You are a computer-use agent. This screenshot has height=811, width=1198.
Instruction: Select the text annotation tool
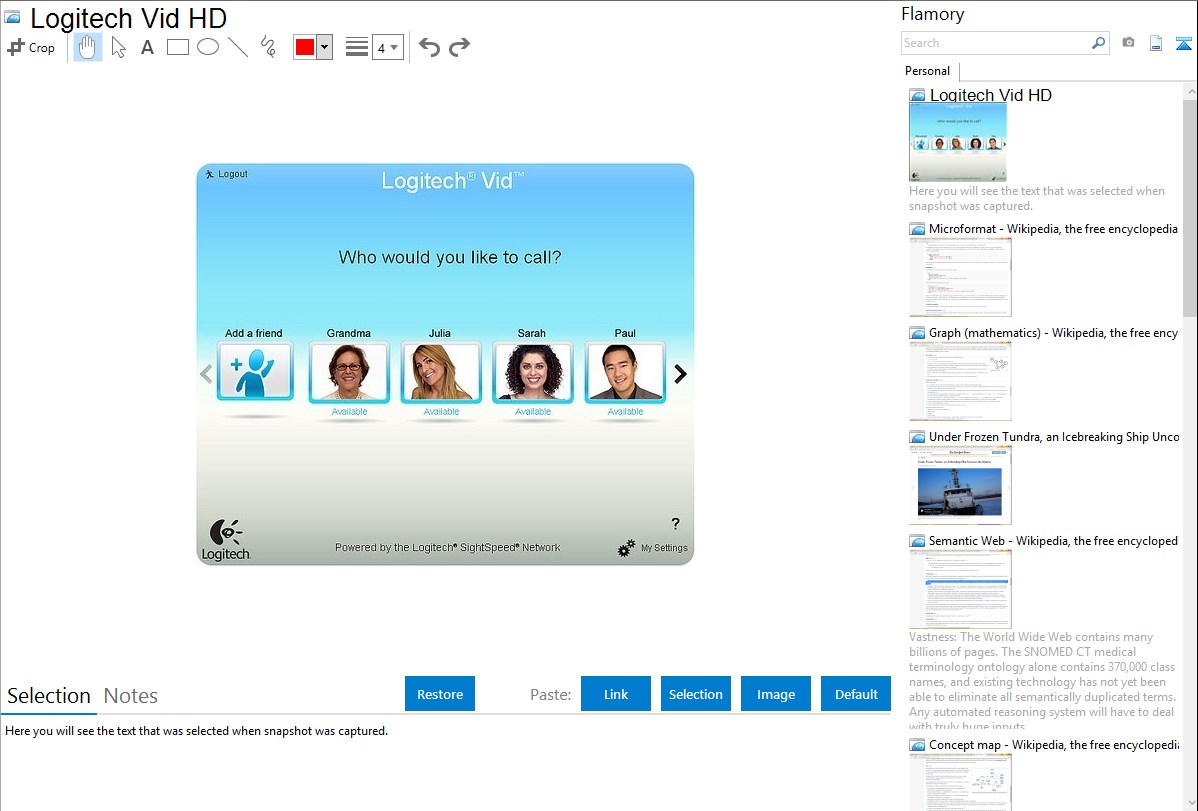click(x=147, y=47)
